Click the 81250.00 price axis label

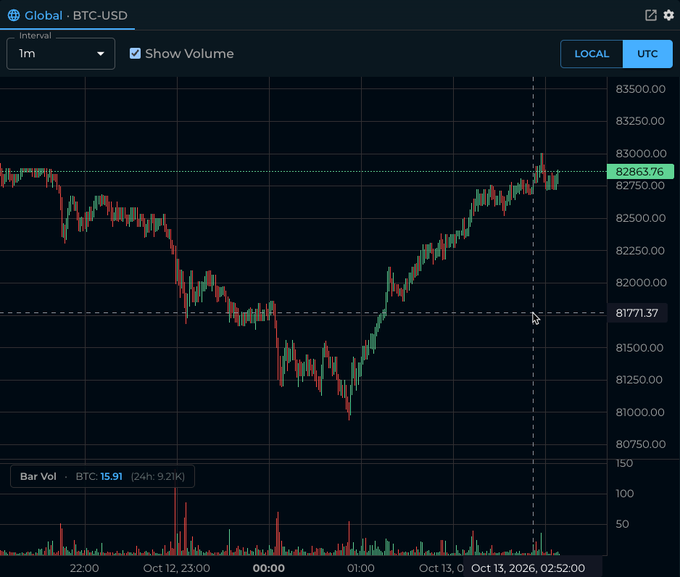pos(639,380)
